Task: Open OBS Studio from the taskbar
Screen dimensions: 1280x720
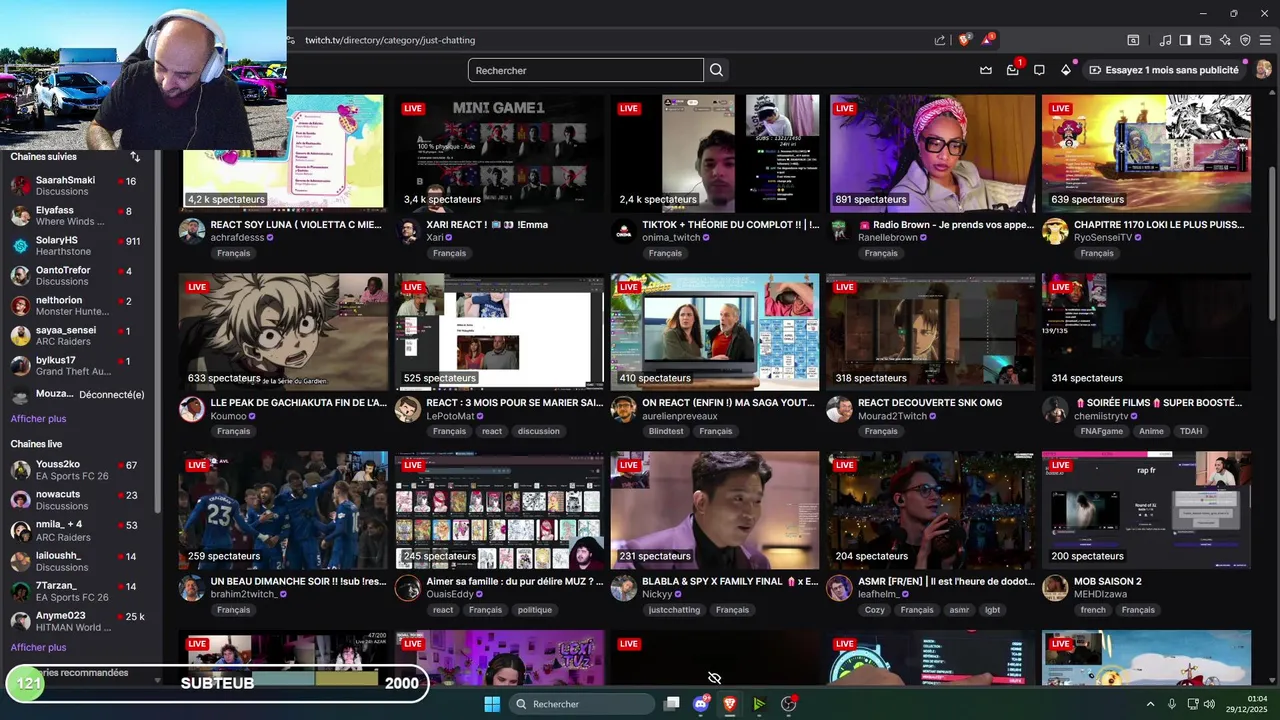Action: (x=789, y=704)
